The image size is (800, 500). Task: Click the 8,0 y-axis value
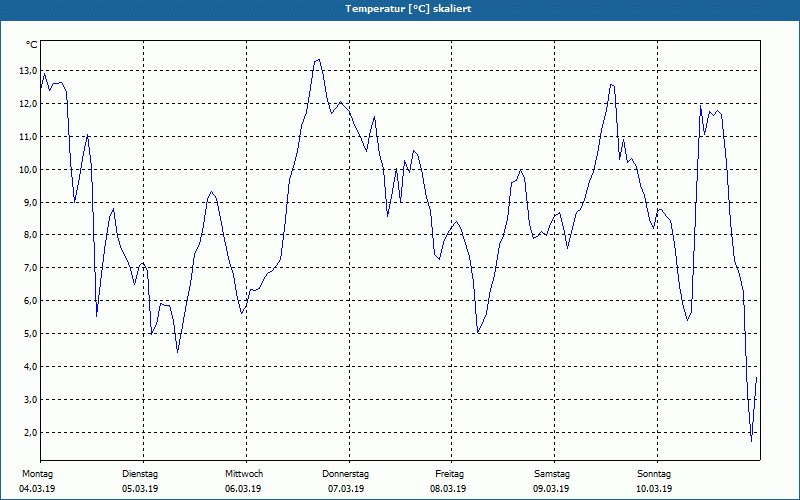click(x=30, y=235)
